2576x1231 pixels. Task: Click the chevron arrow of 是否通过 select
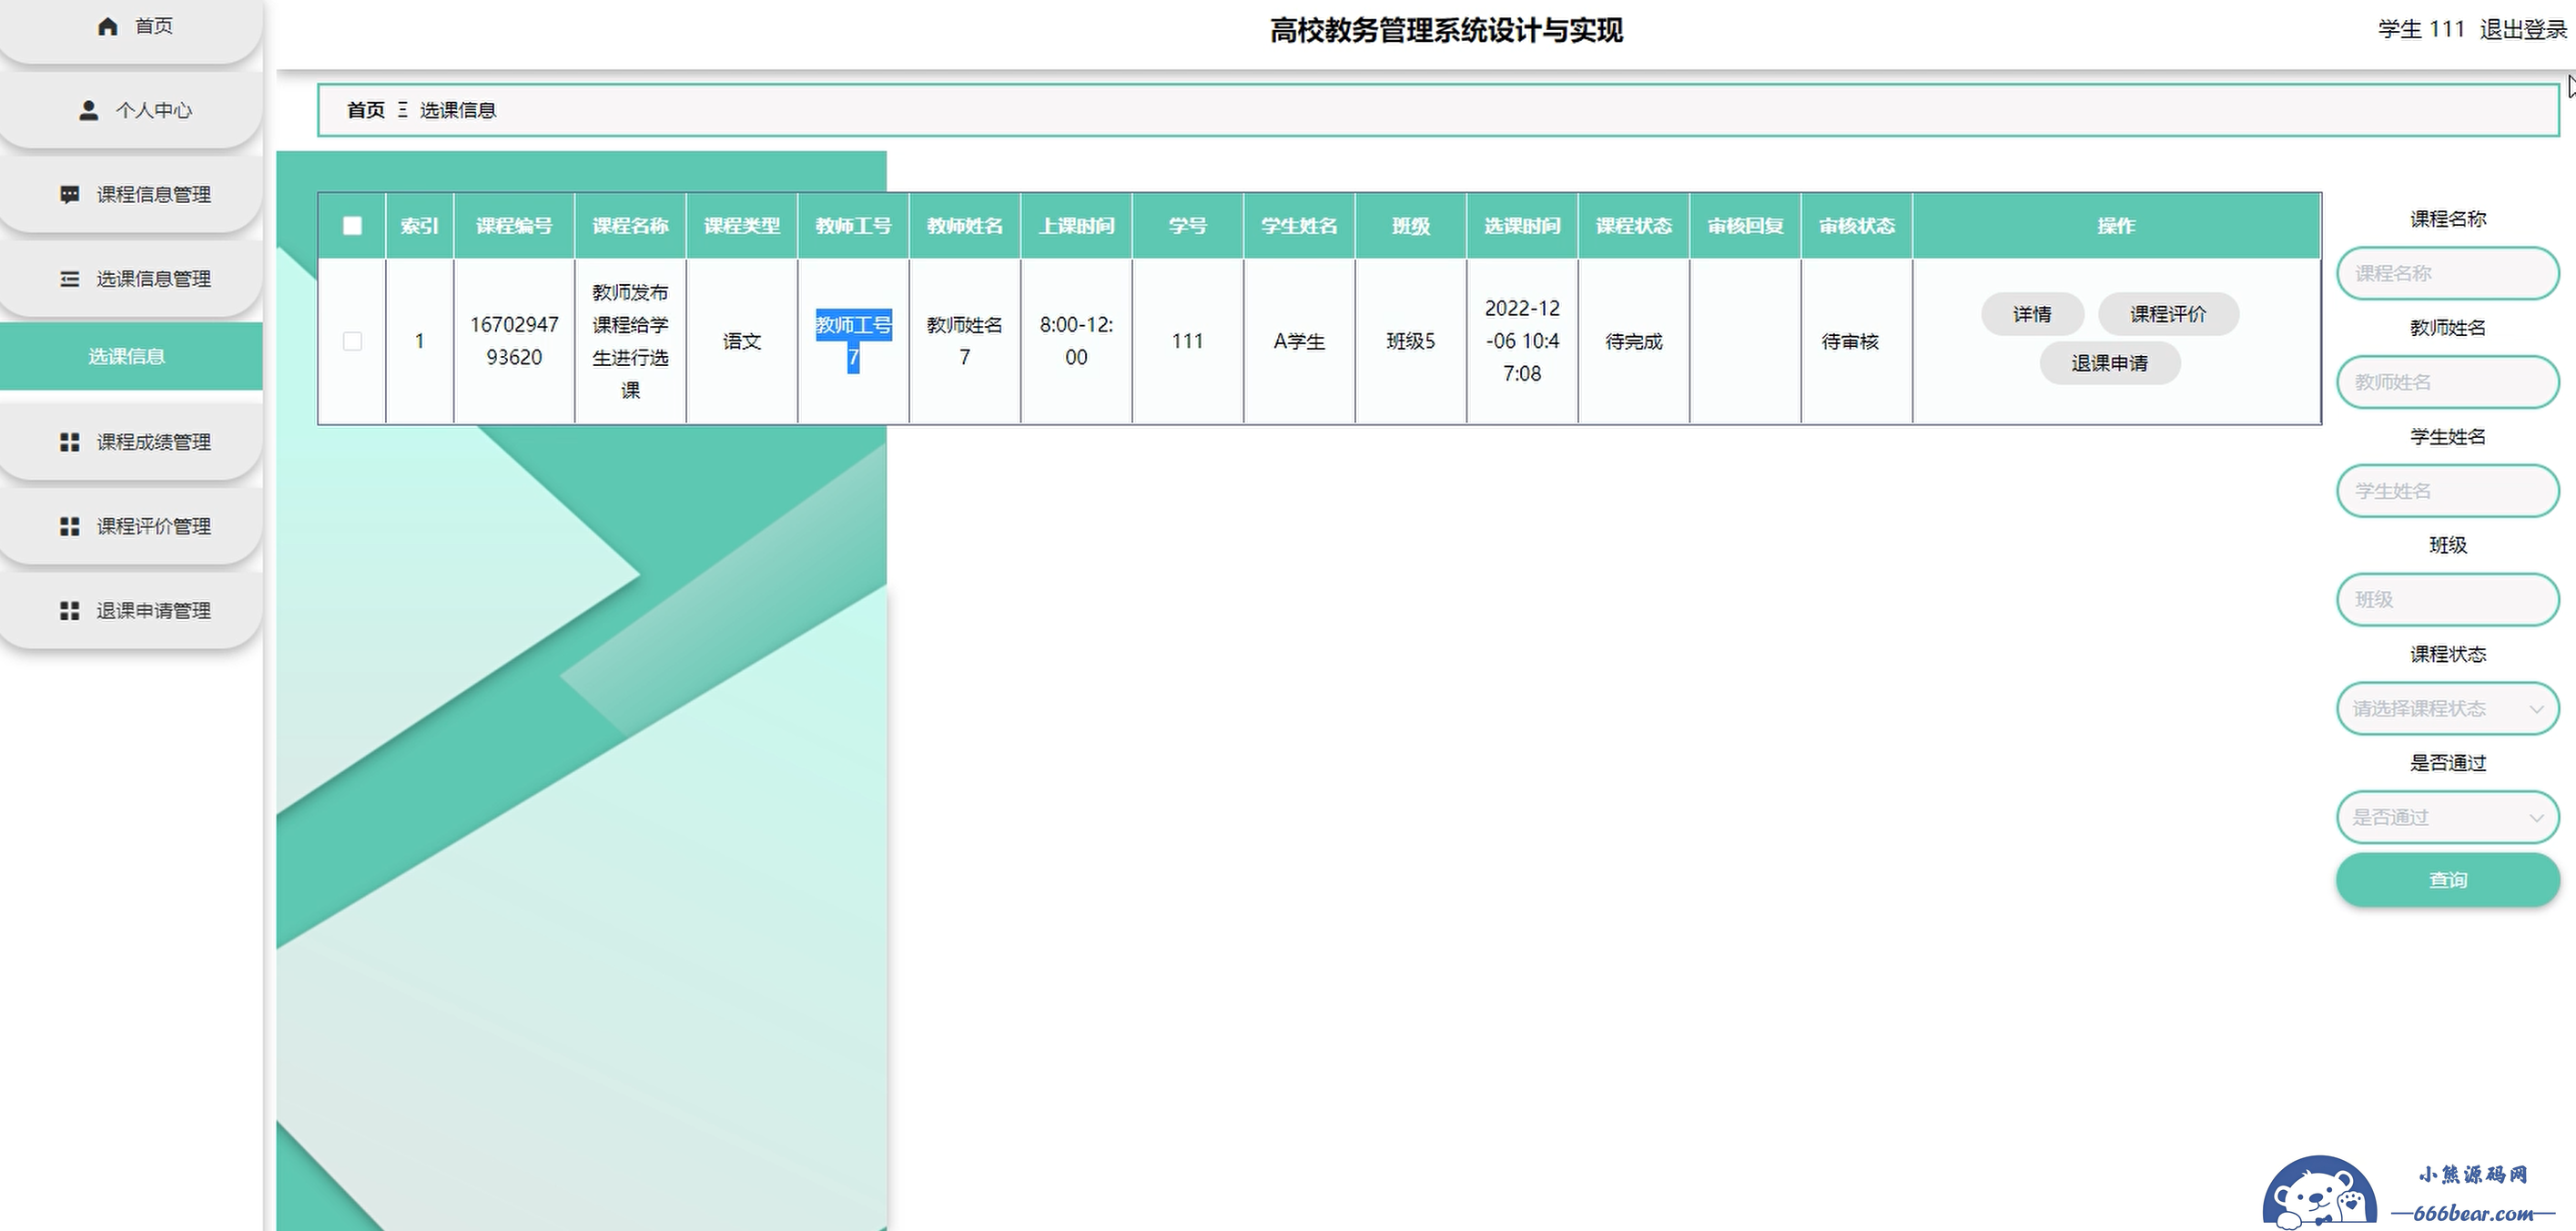2536,818
